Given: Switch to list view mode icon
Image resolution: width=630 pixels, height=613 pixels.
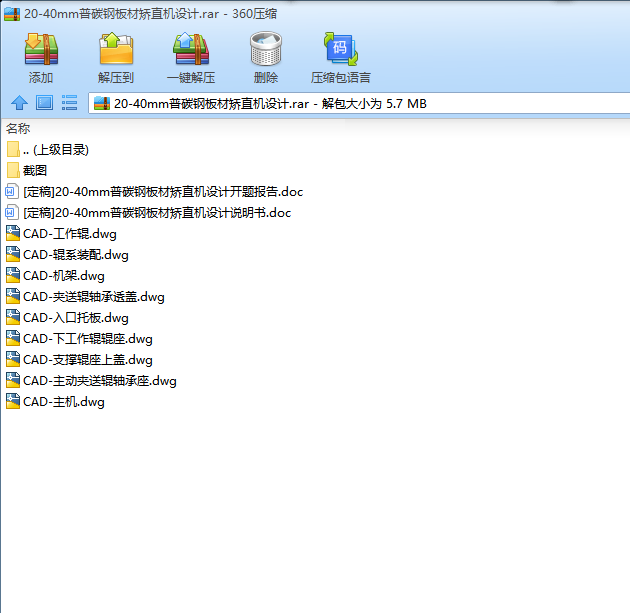Looking at the screenshot, I should 70,103.
